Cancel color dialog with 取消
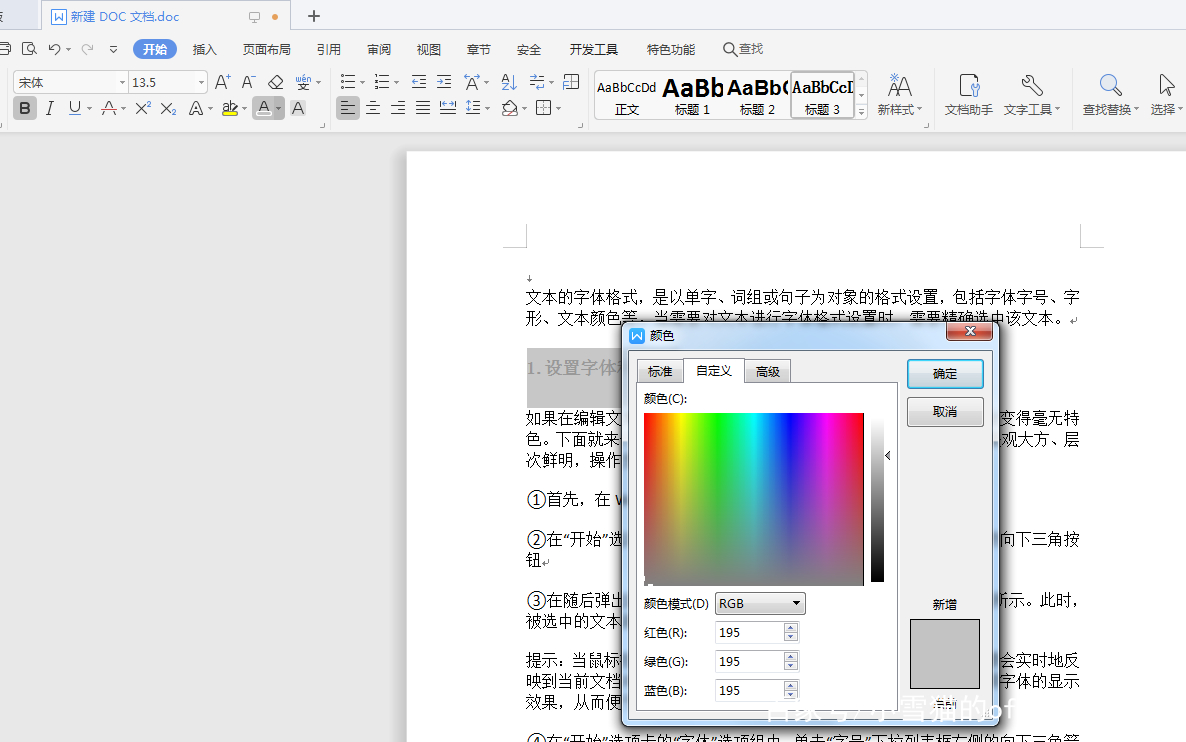 click(945, 411)
